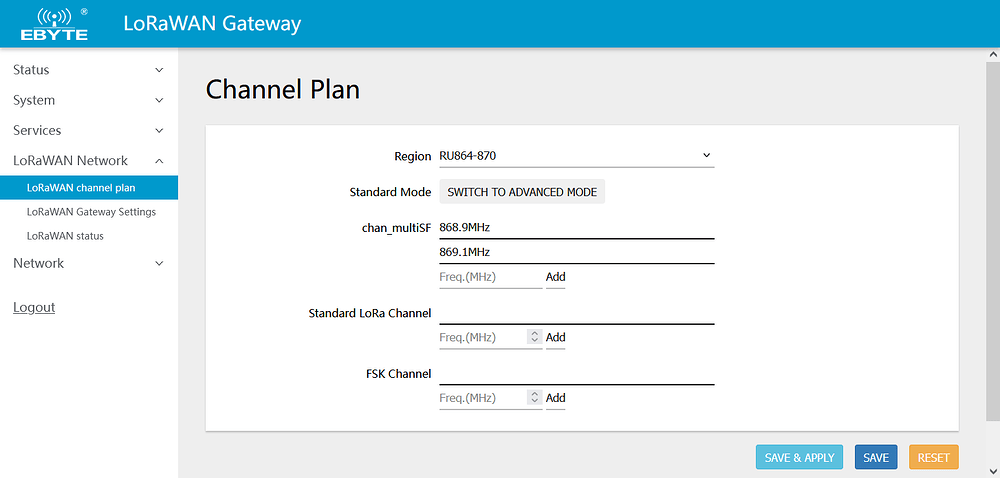1000x478 pixels.
Task: Collapse the LoRaWAN Network section
Action: point(88,161)
